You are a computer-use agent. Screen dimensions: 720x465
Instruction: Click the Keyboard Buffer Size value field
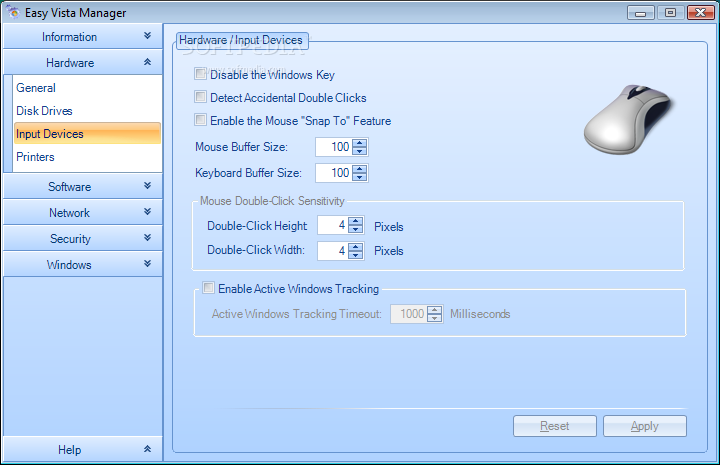[334, 173]
